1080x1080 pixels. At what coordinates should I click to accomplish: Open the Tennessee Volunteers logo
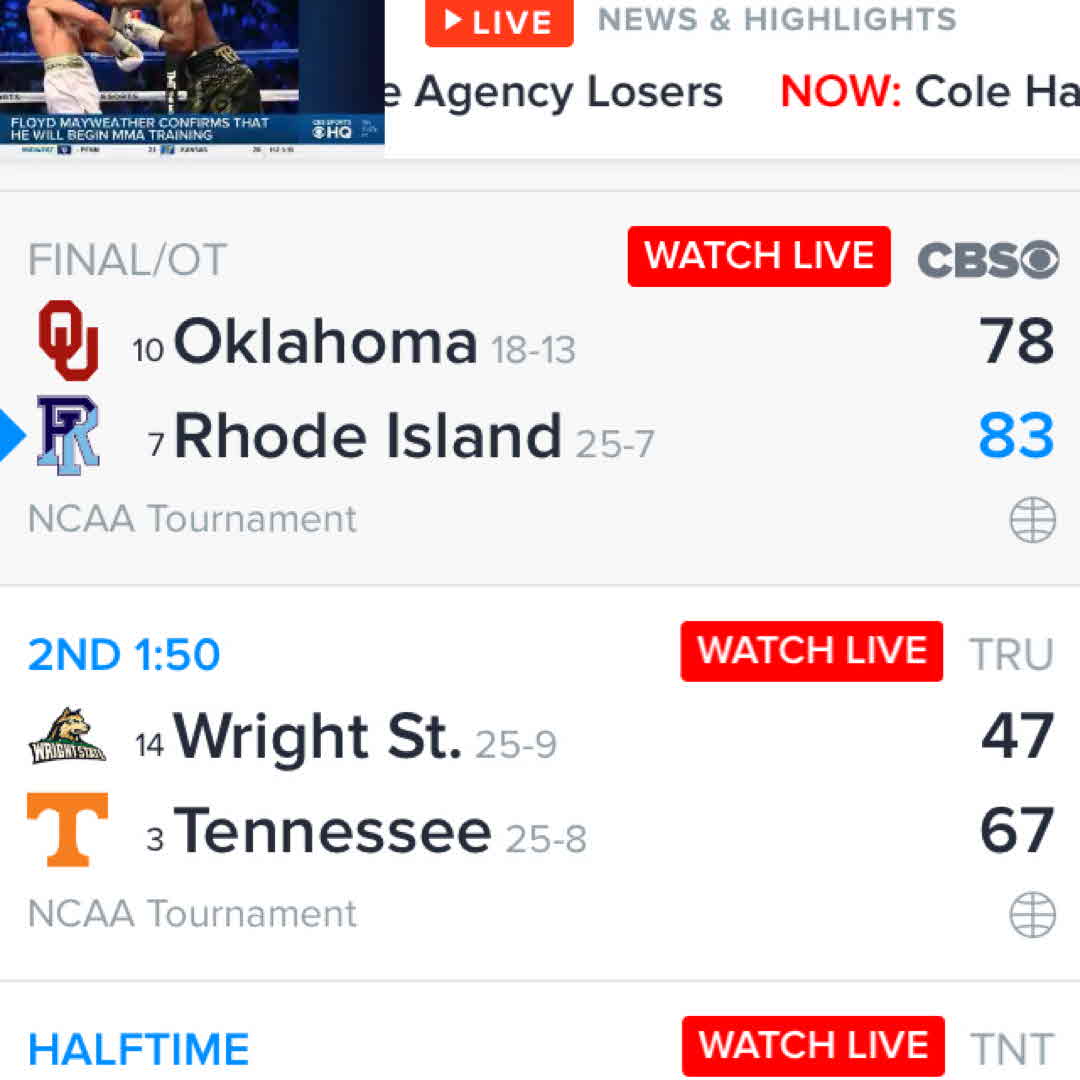click(x=67, y=830)
